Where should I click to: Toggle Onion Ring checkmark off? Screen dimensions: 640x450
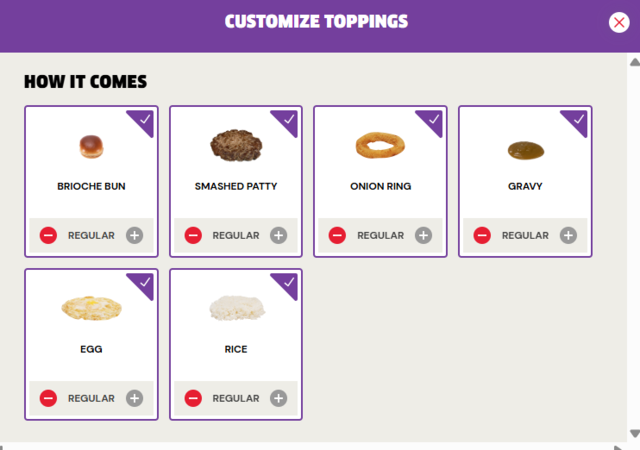pos(435,120)
